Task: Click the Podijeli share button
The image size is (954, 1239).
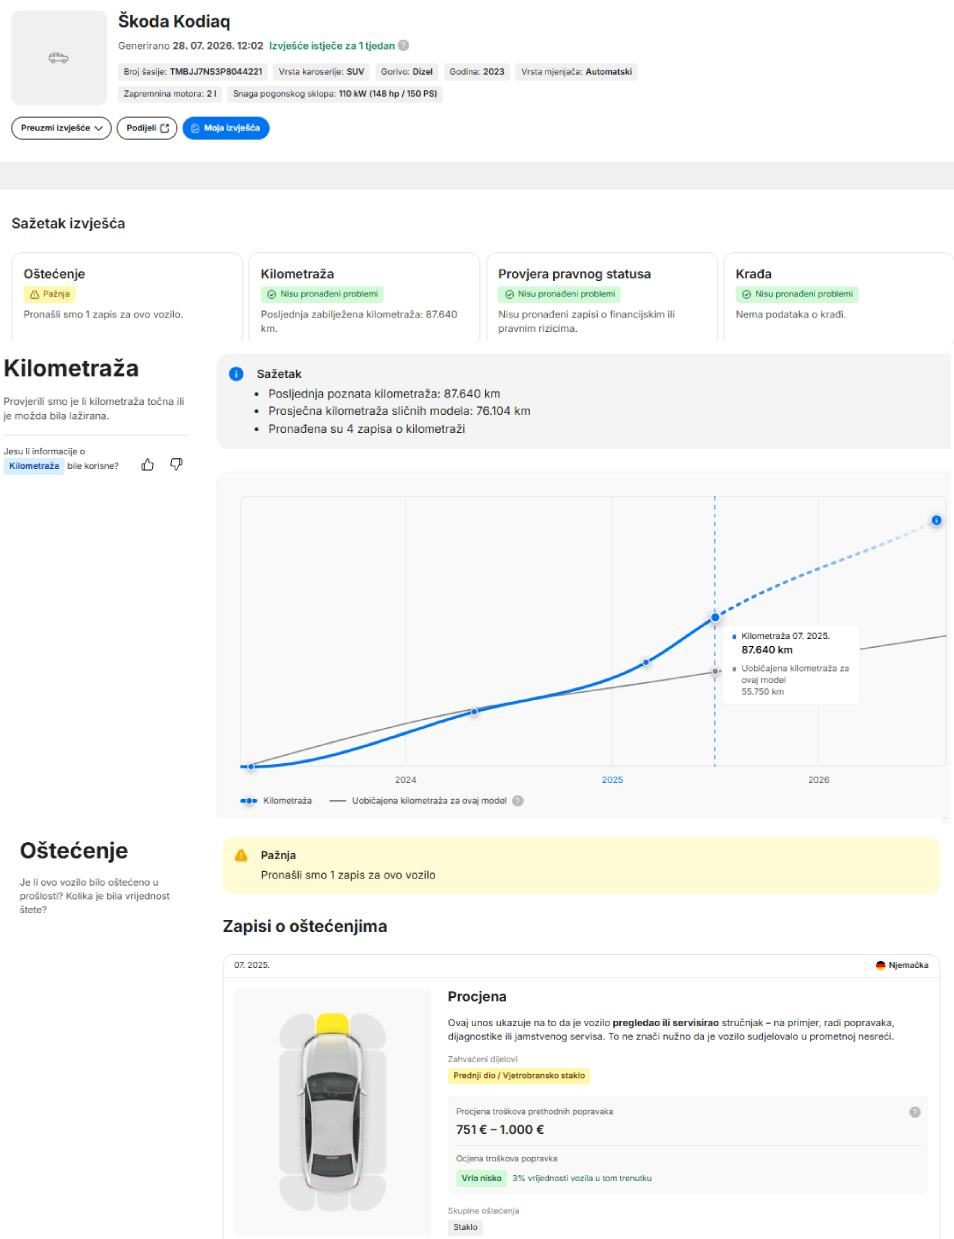Action: click(147, 128)
